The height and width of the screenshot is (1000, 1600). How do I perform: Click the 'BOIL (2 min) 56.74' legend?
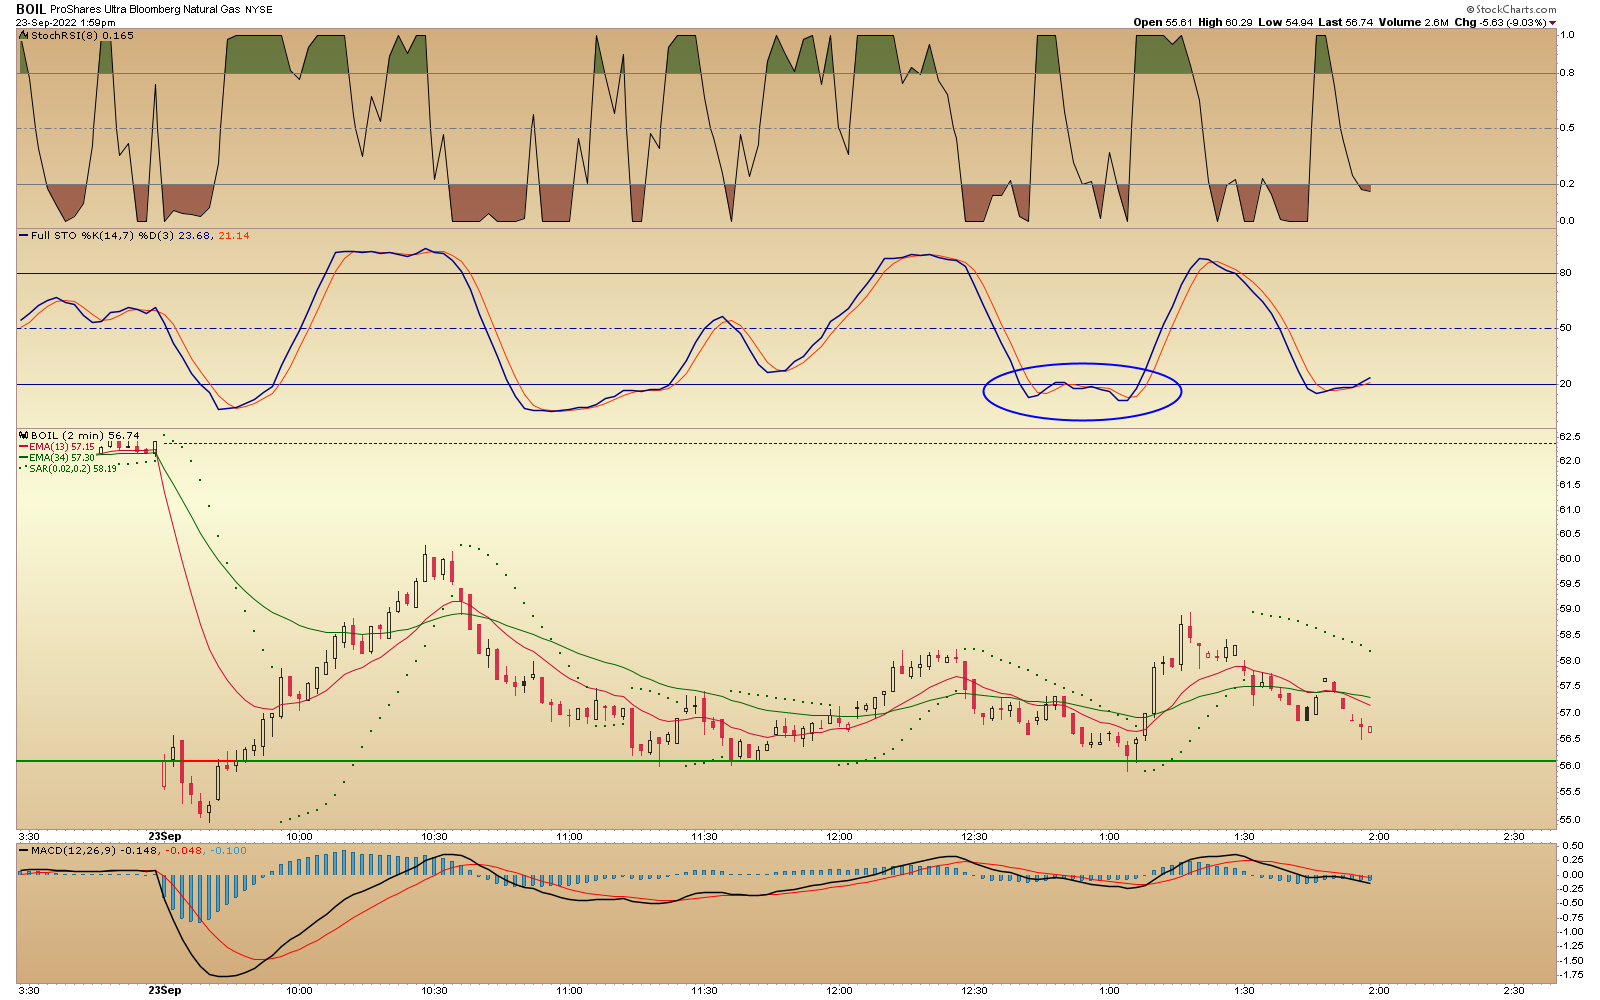85,435
